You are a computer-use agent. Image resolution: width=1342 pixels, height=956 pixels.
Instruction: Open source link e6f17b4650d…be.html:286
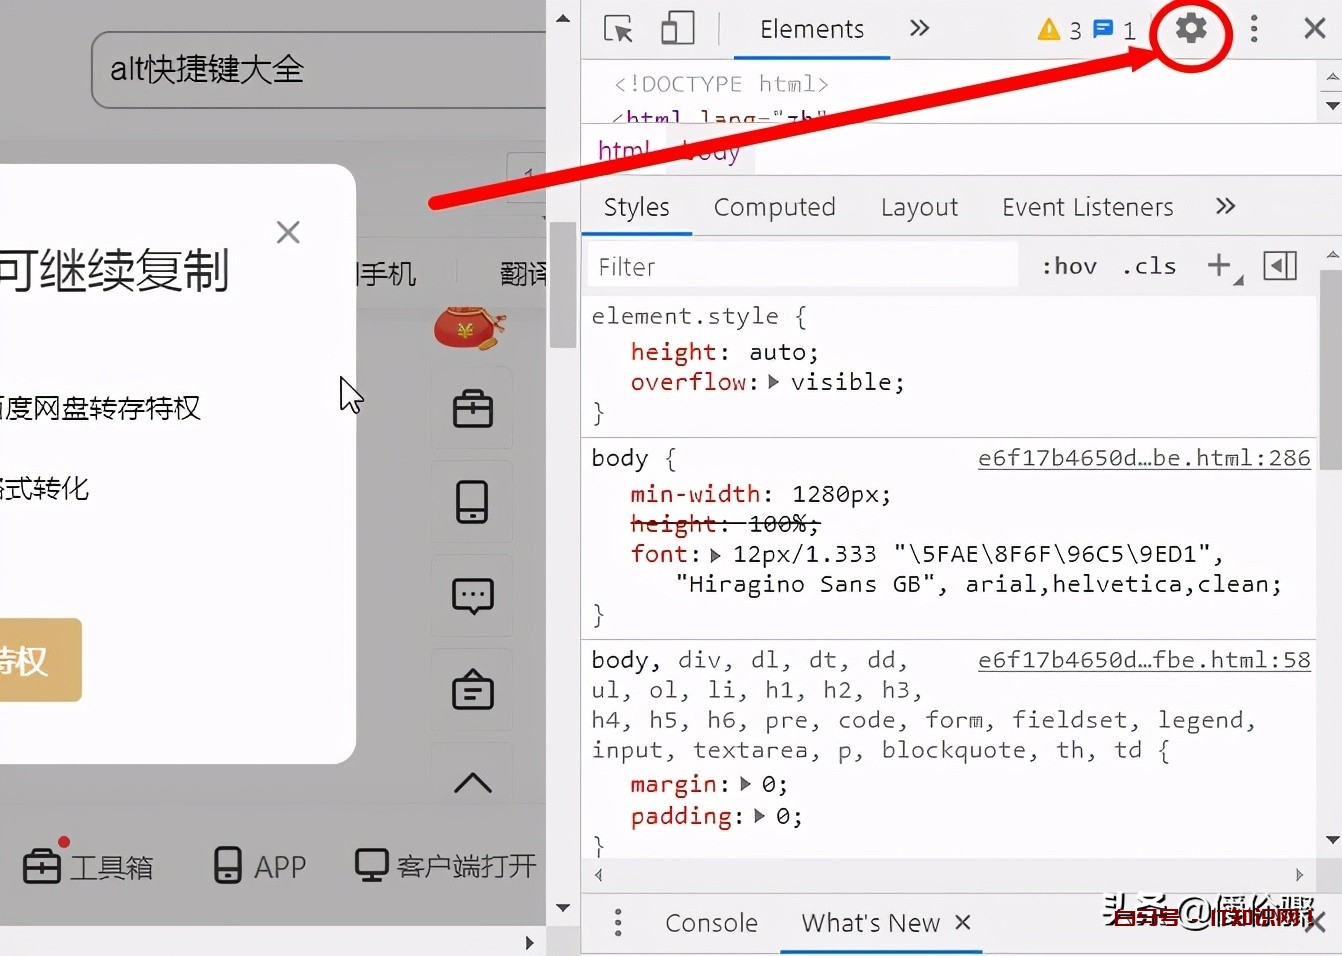tap(1143, 458)
